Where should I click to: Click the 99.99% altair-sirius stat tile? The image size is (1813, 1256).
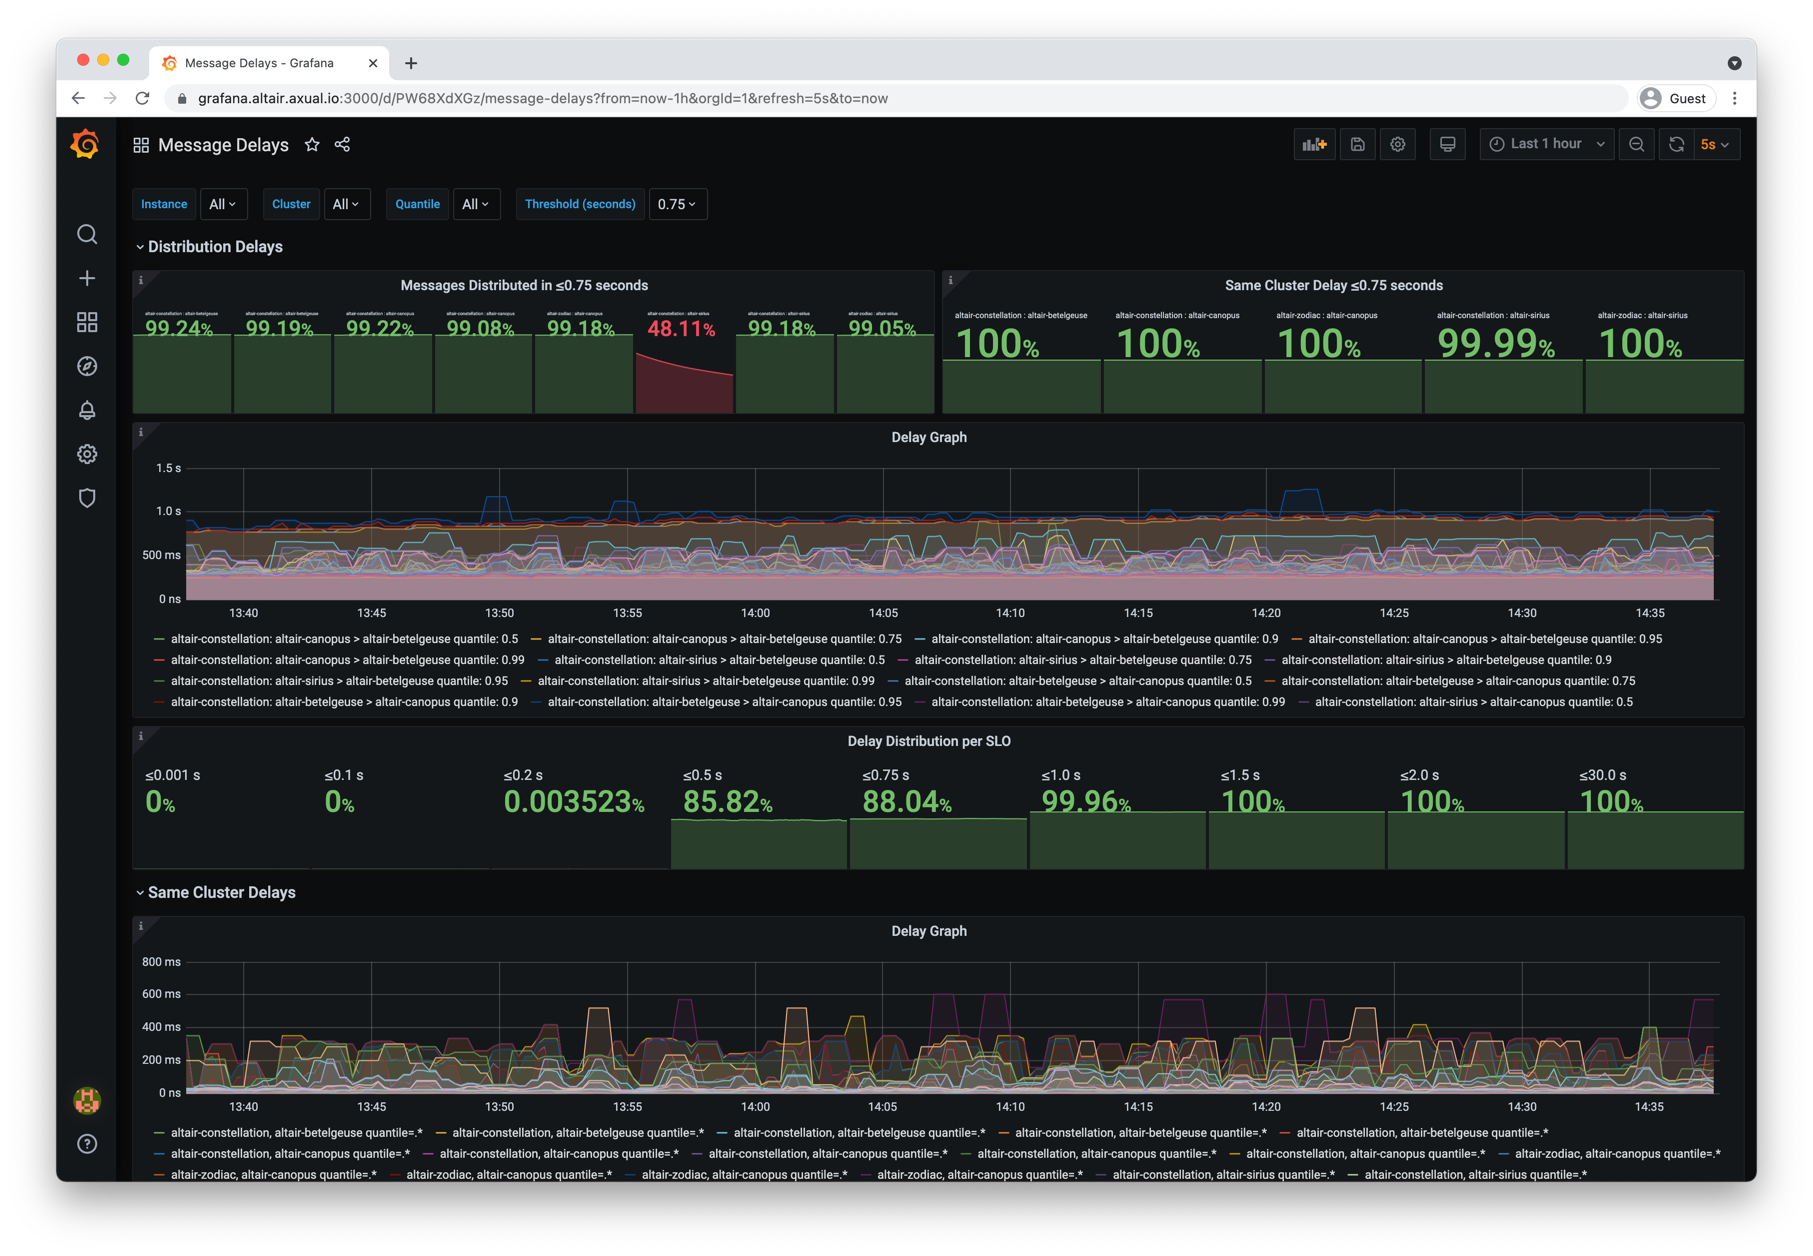click(x=1503, y=360)
